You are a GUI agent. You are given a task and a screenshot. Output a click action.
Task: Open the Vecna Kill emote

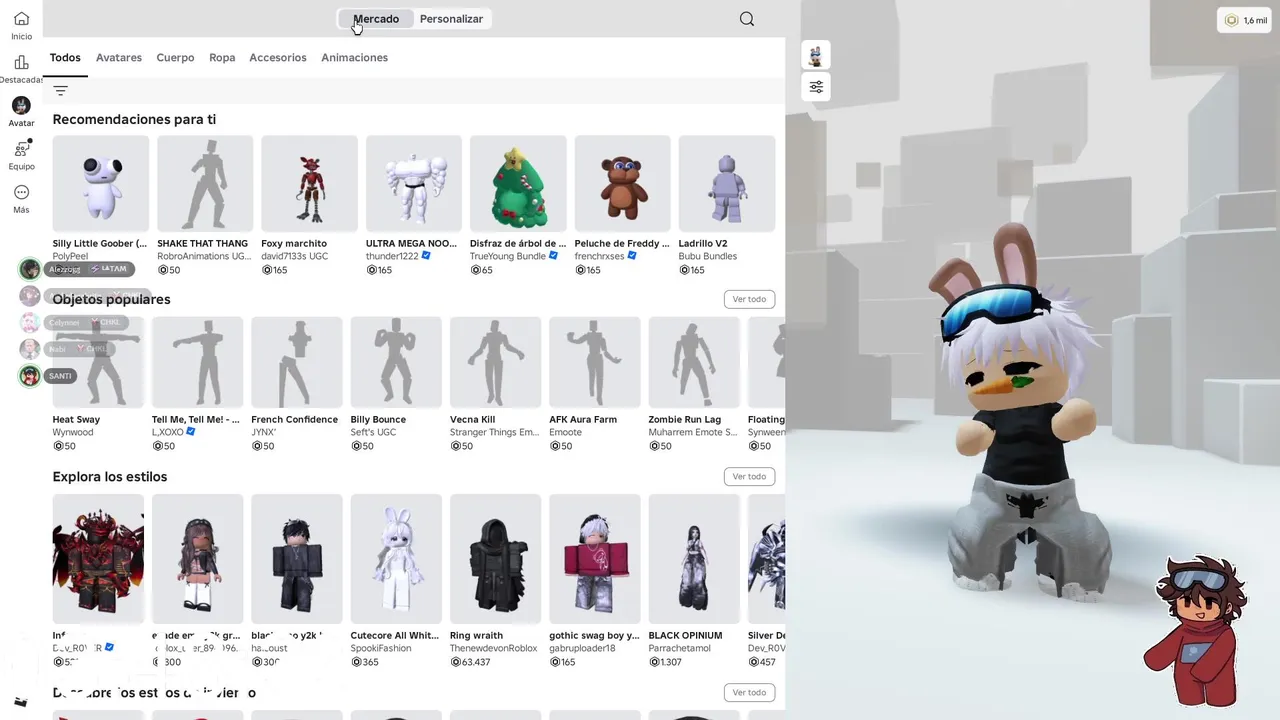point(495,362)
